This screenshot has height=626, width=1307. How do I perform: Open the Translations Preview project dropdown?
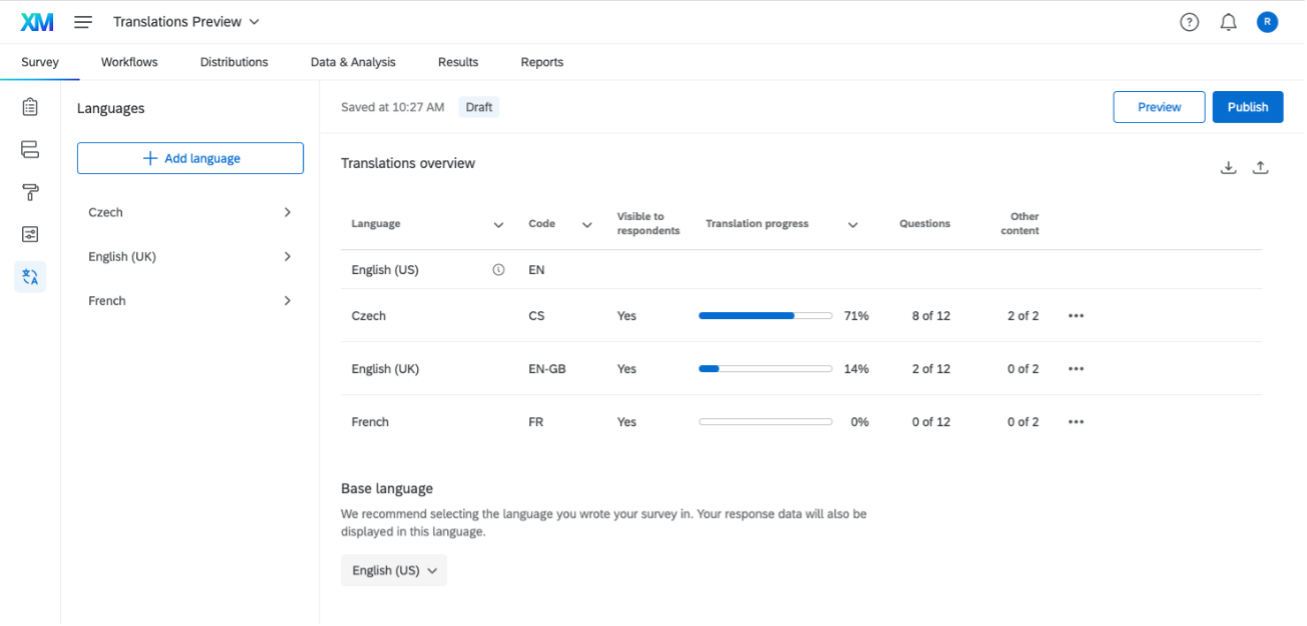(x=186, y=22)
